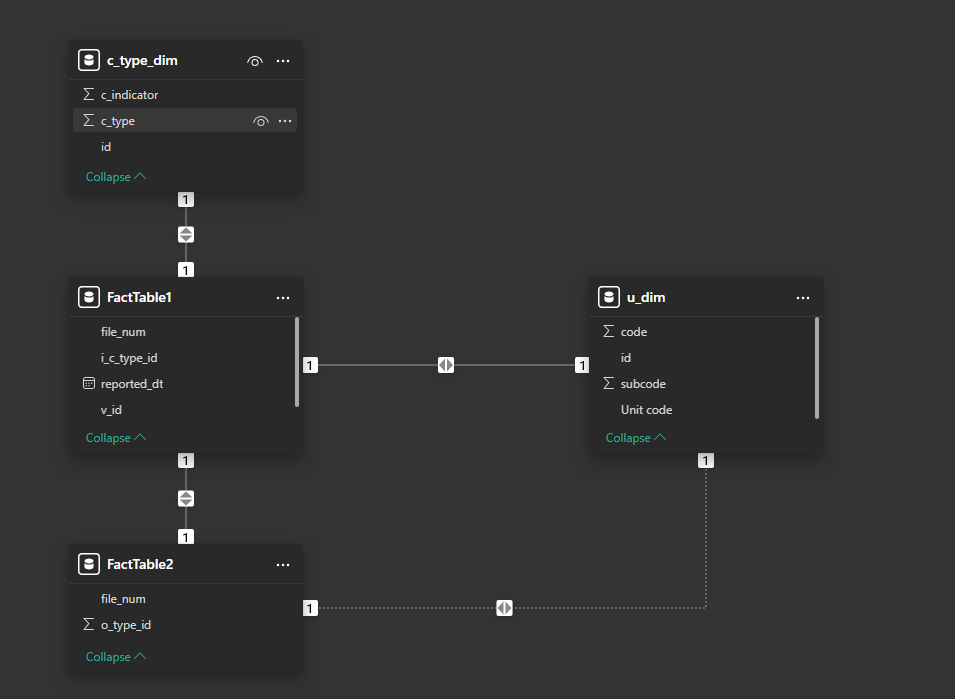The height and width of the screenshot is (699, 955).
Task: Click cardinality 1 marker below c_type_dim
Action: [186, 199]
